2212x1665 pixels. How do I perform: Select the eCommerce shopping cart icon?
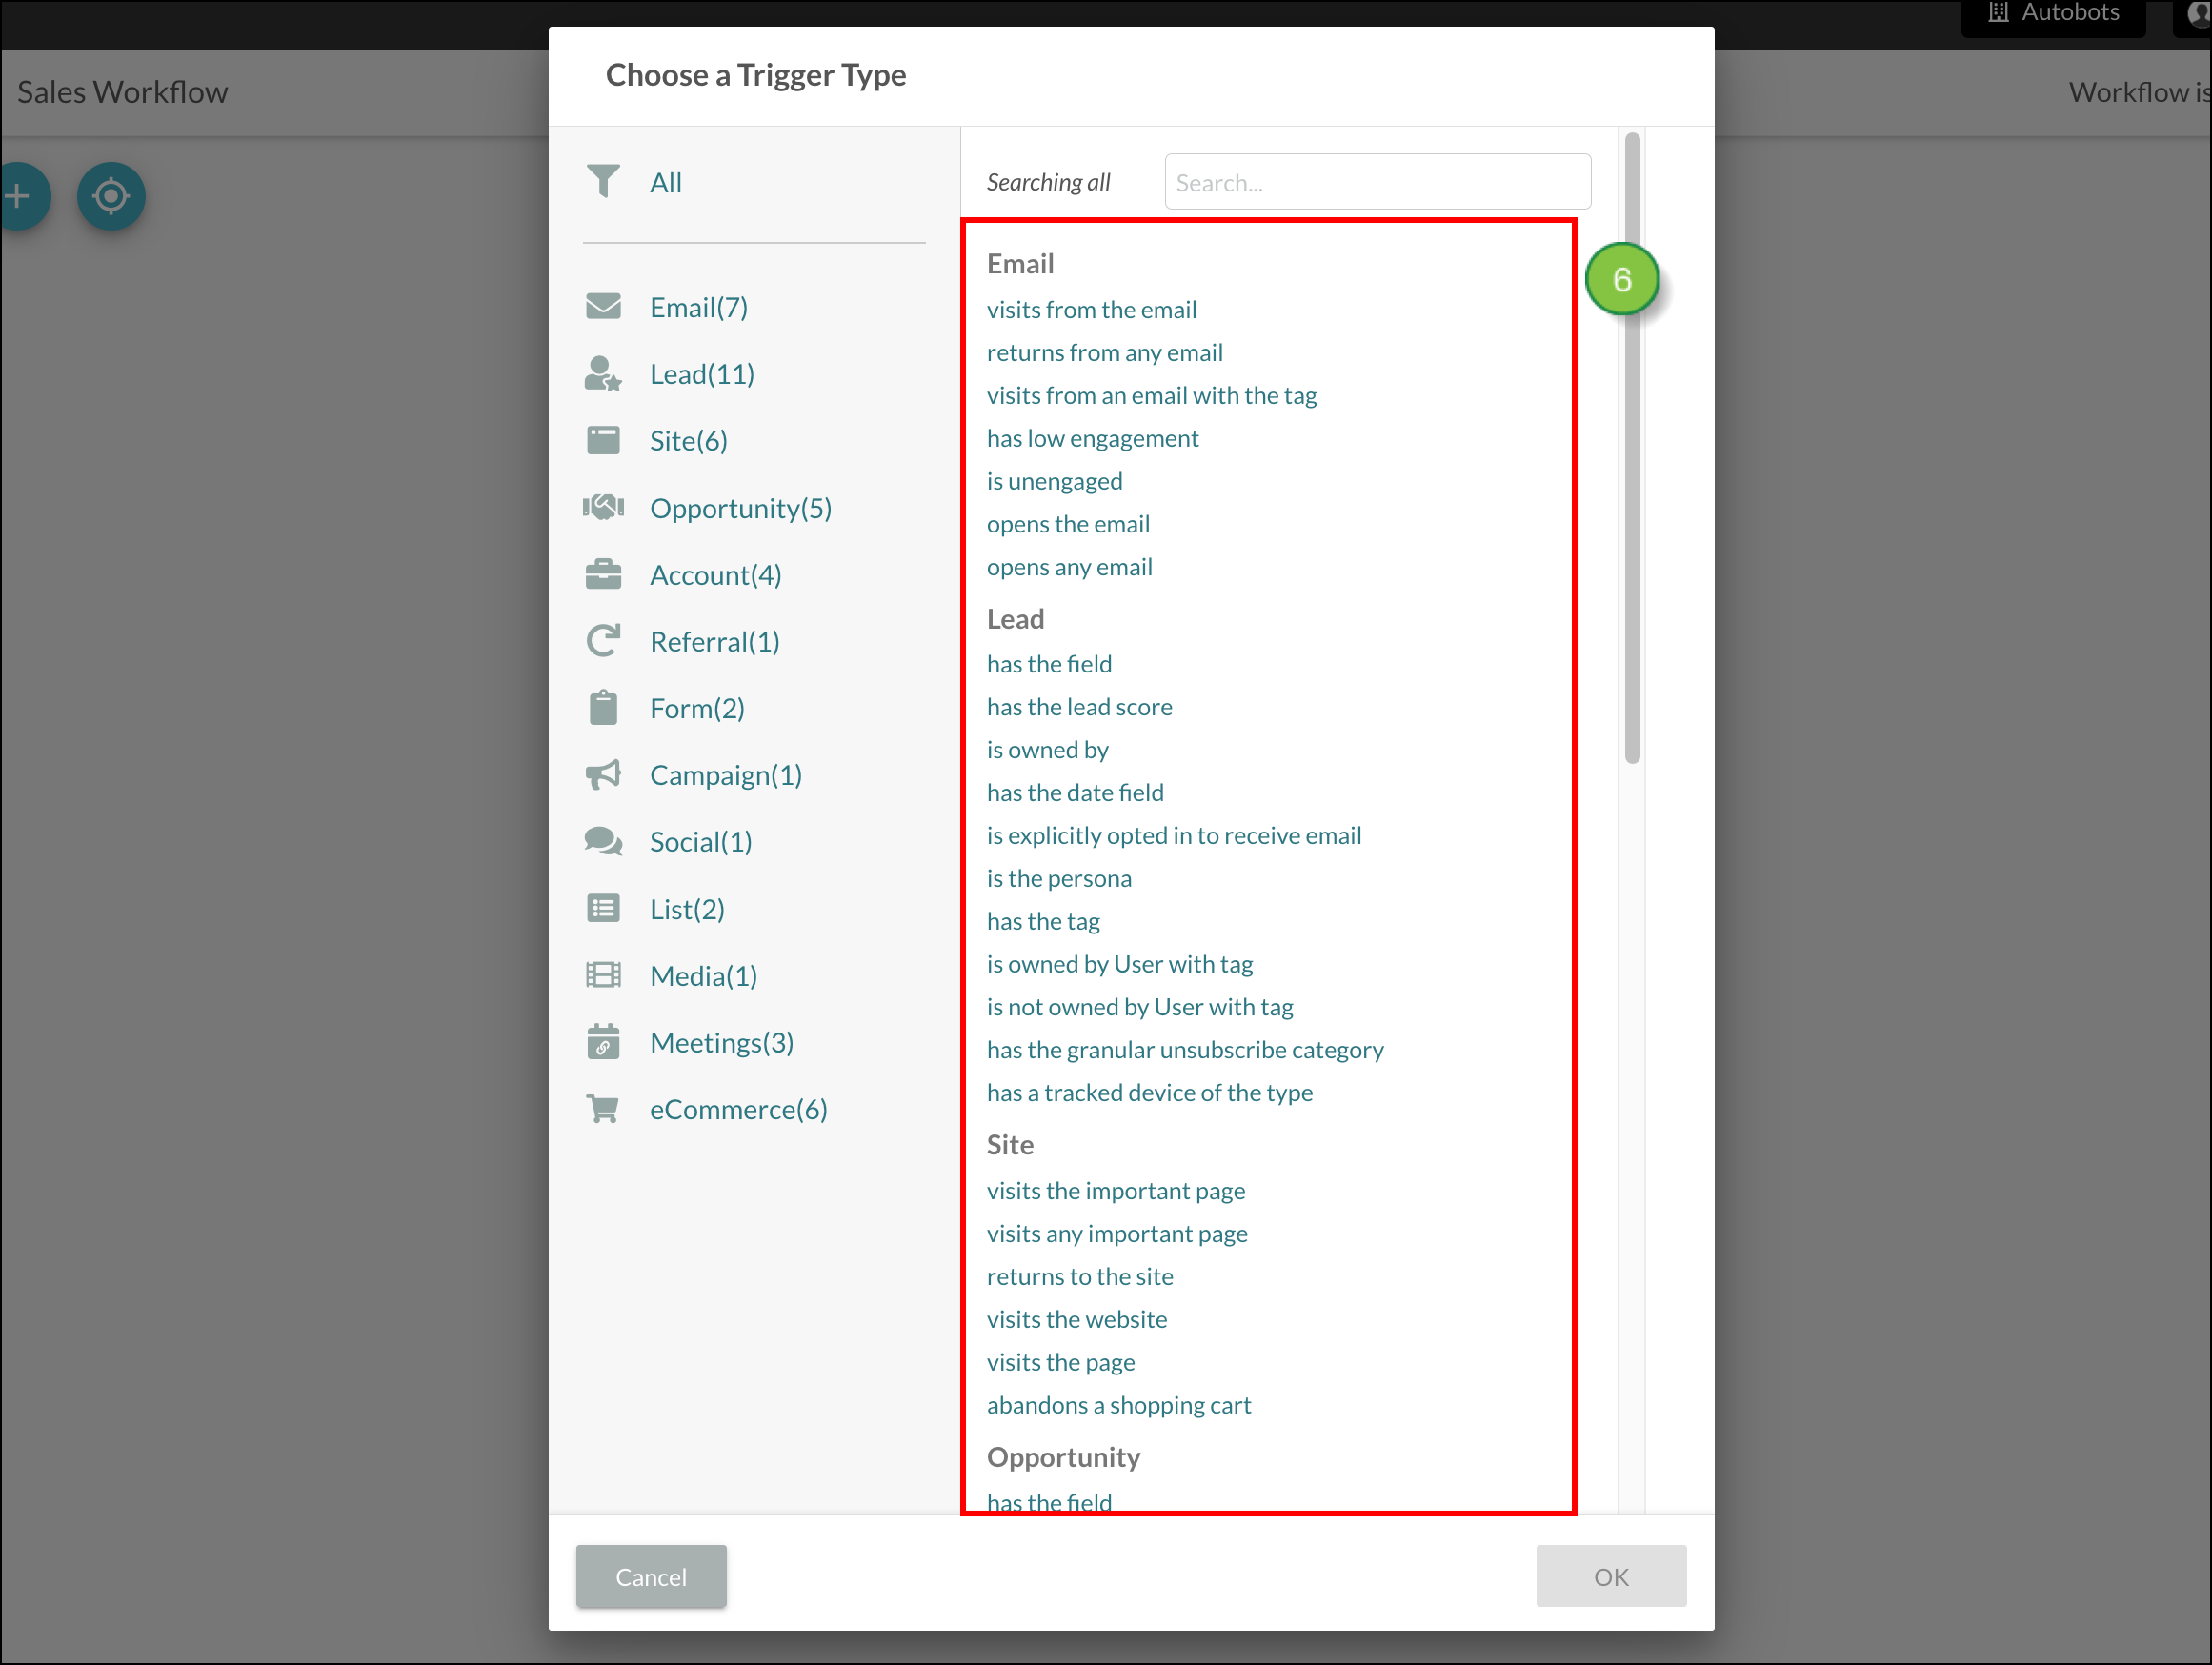click(603, 1108)
